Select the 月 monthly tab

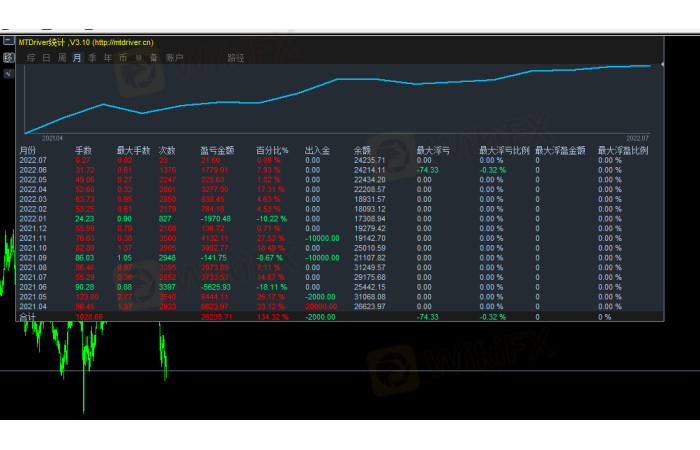[77, 58]
